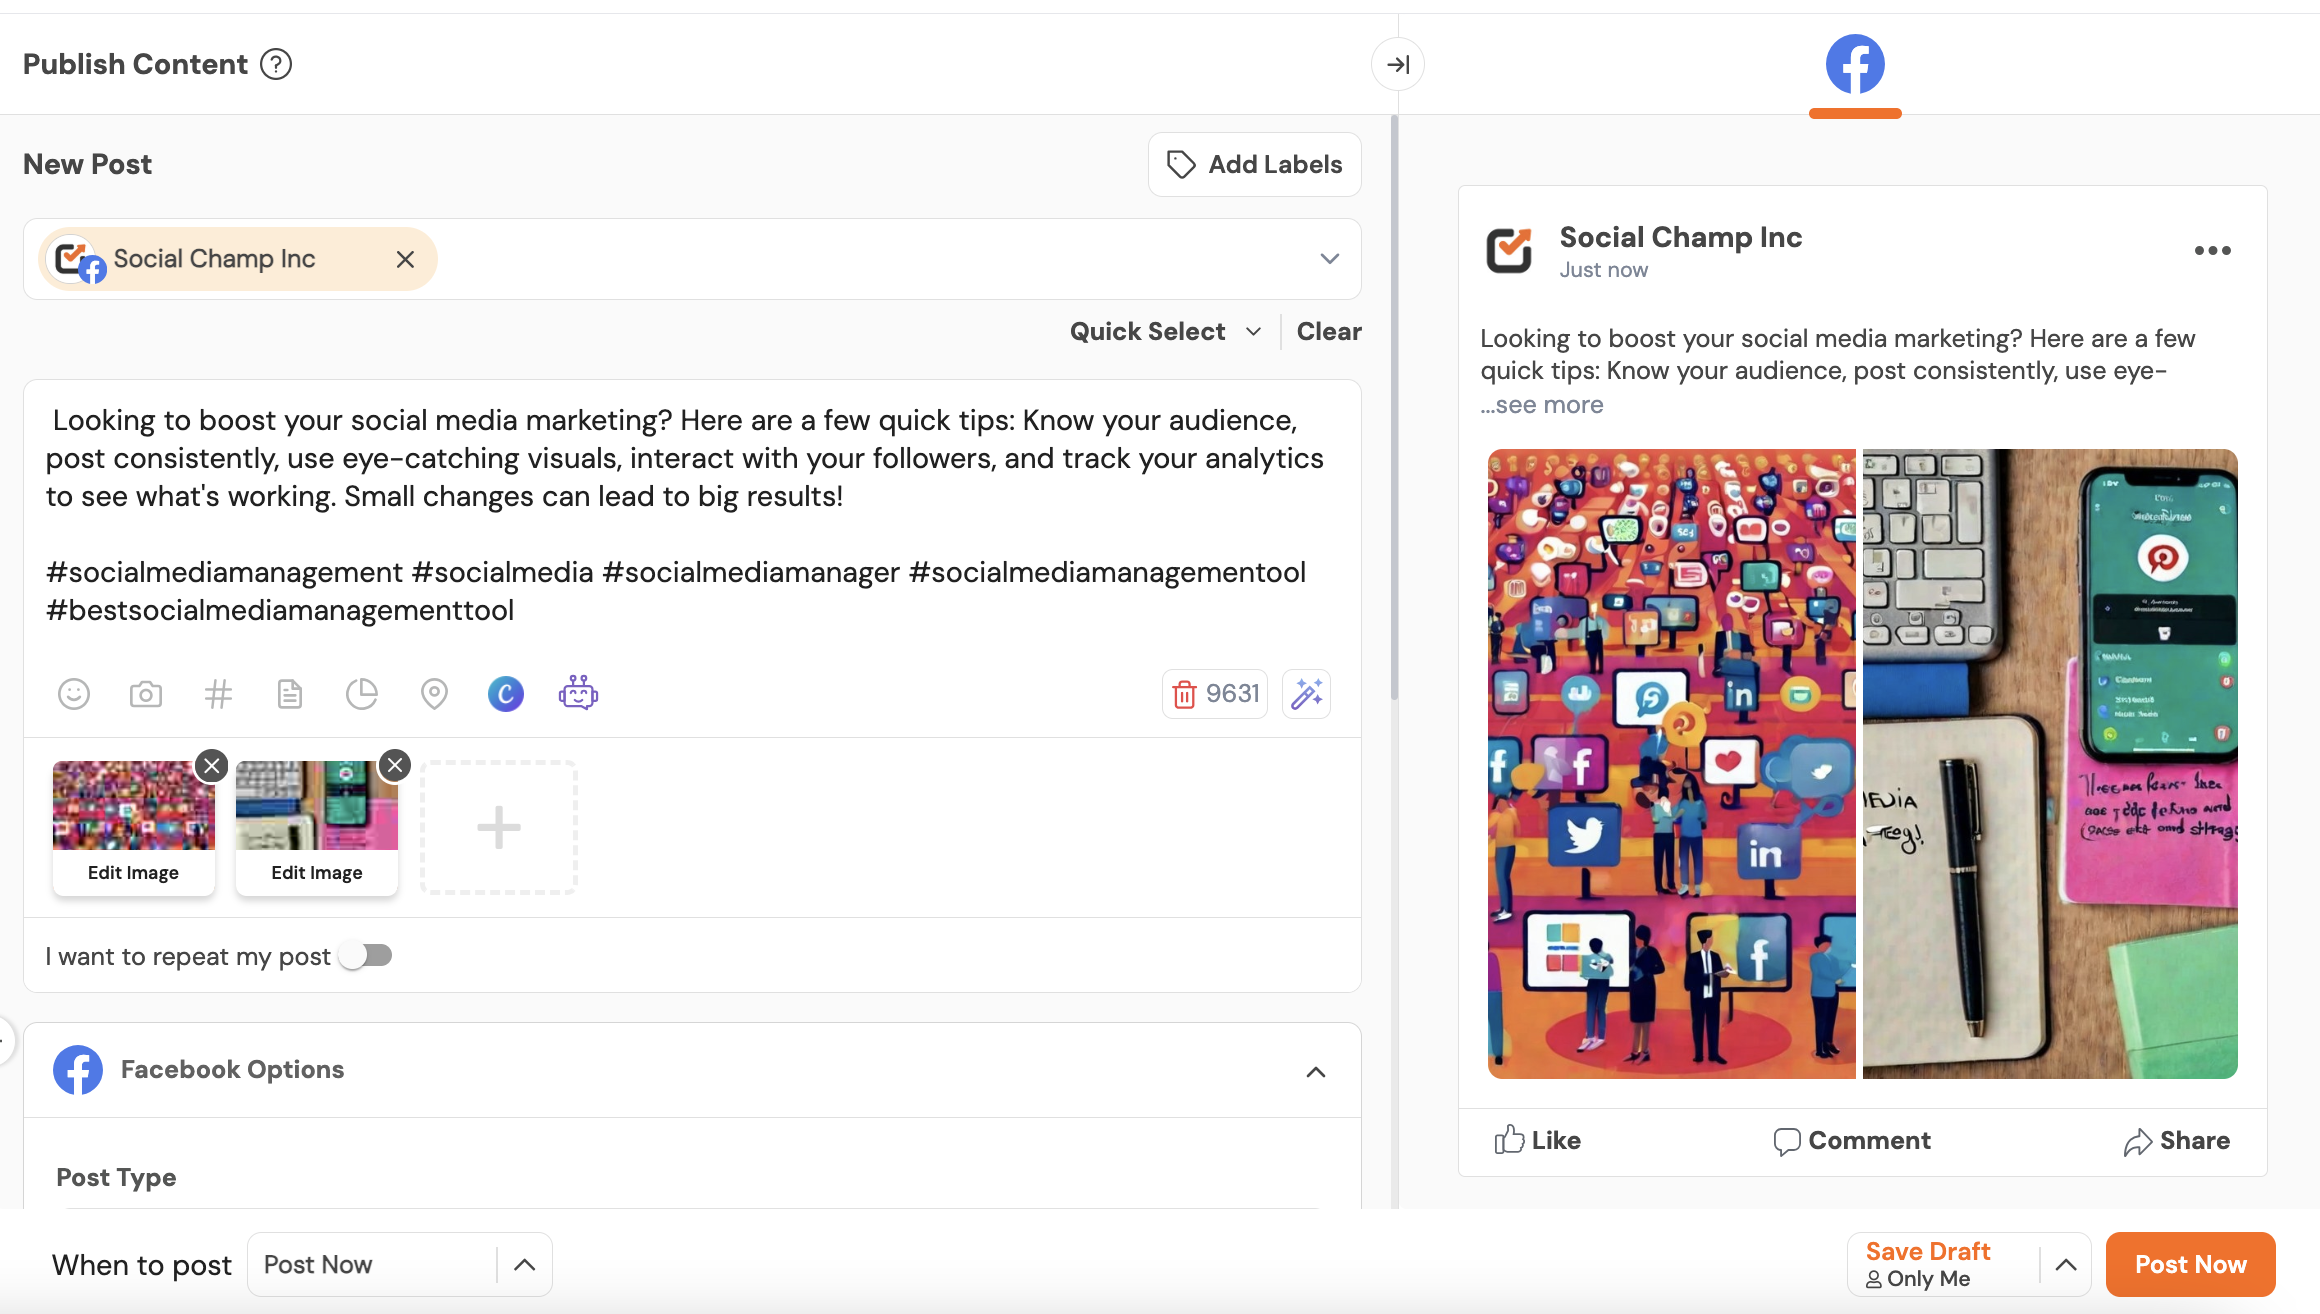Open the hashtag manager icon
Viewport: 2320px width, 1314px height.
click(x=218, y=694)
